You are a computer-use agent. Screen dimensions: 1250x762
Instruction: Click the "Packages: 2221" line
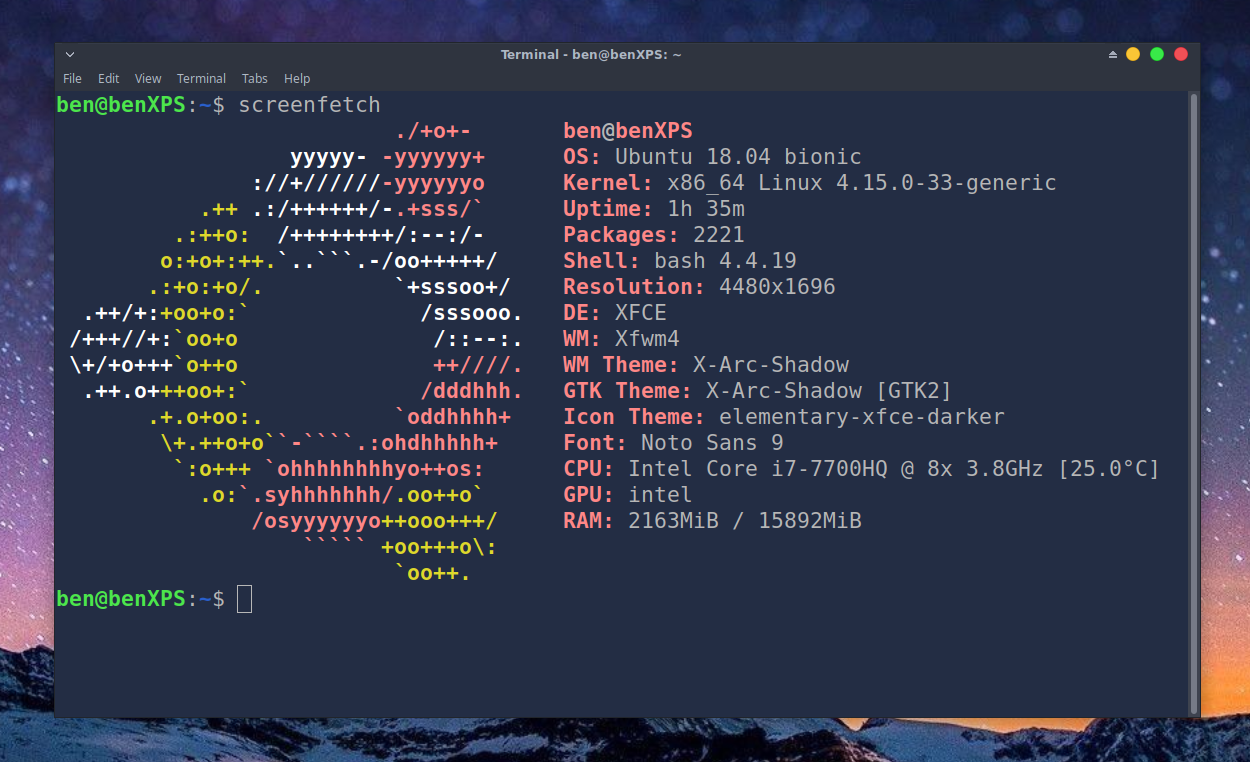coord(654,235)
